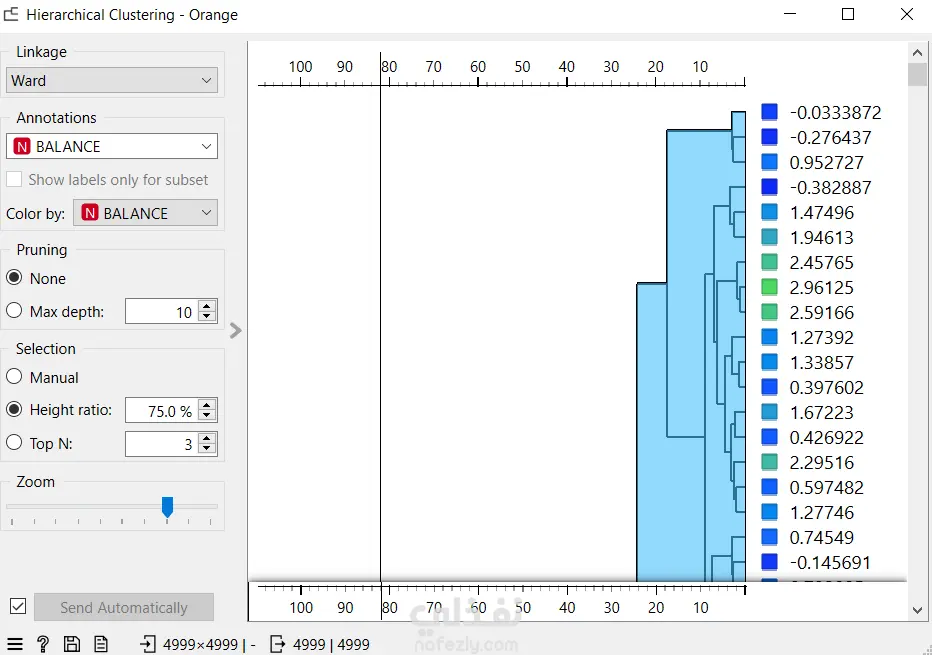Toggle the Send Automatically checkbox
932x655 pixels.
[18, 607]
